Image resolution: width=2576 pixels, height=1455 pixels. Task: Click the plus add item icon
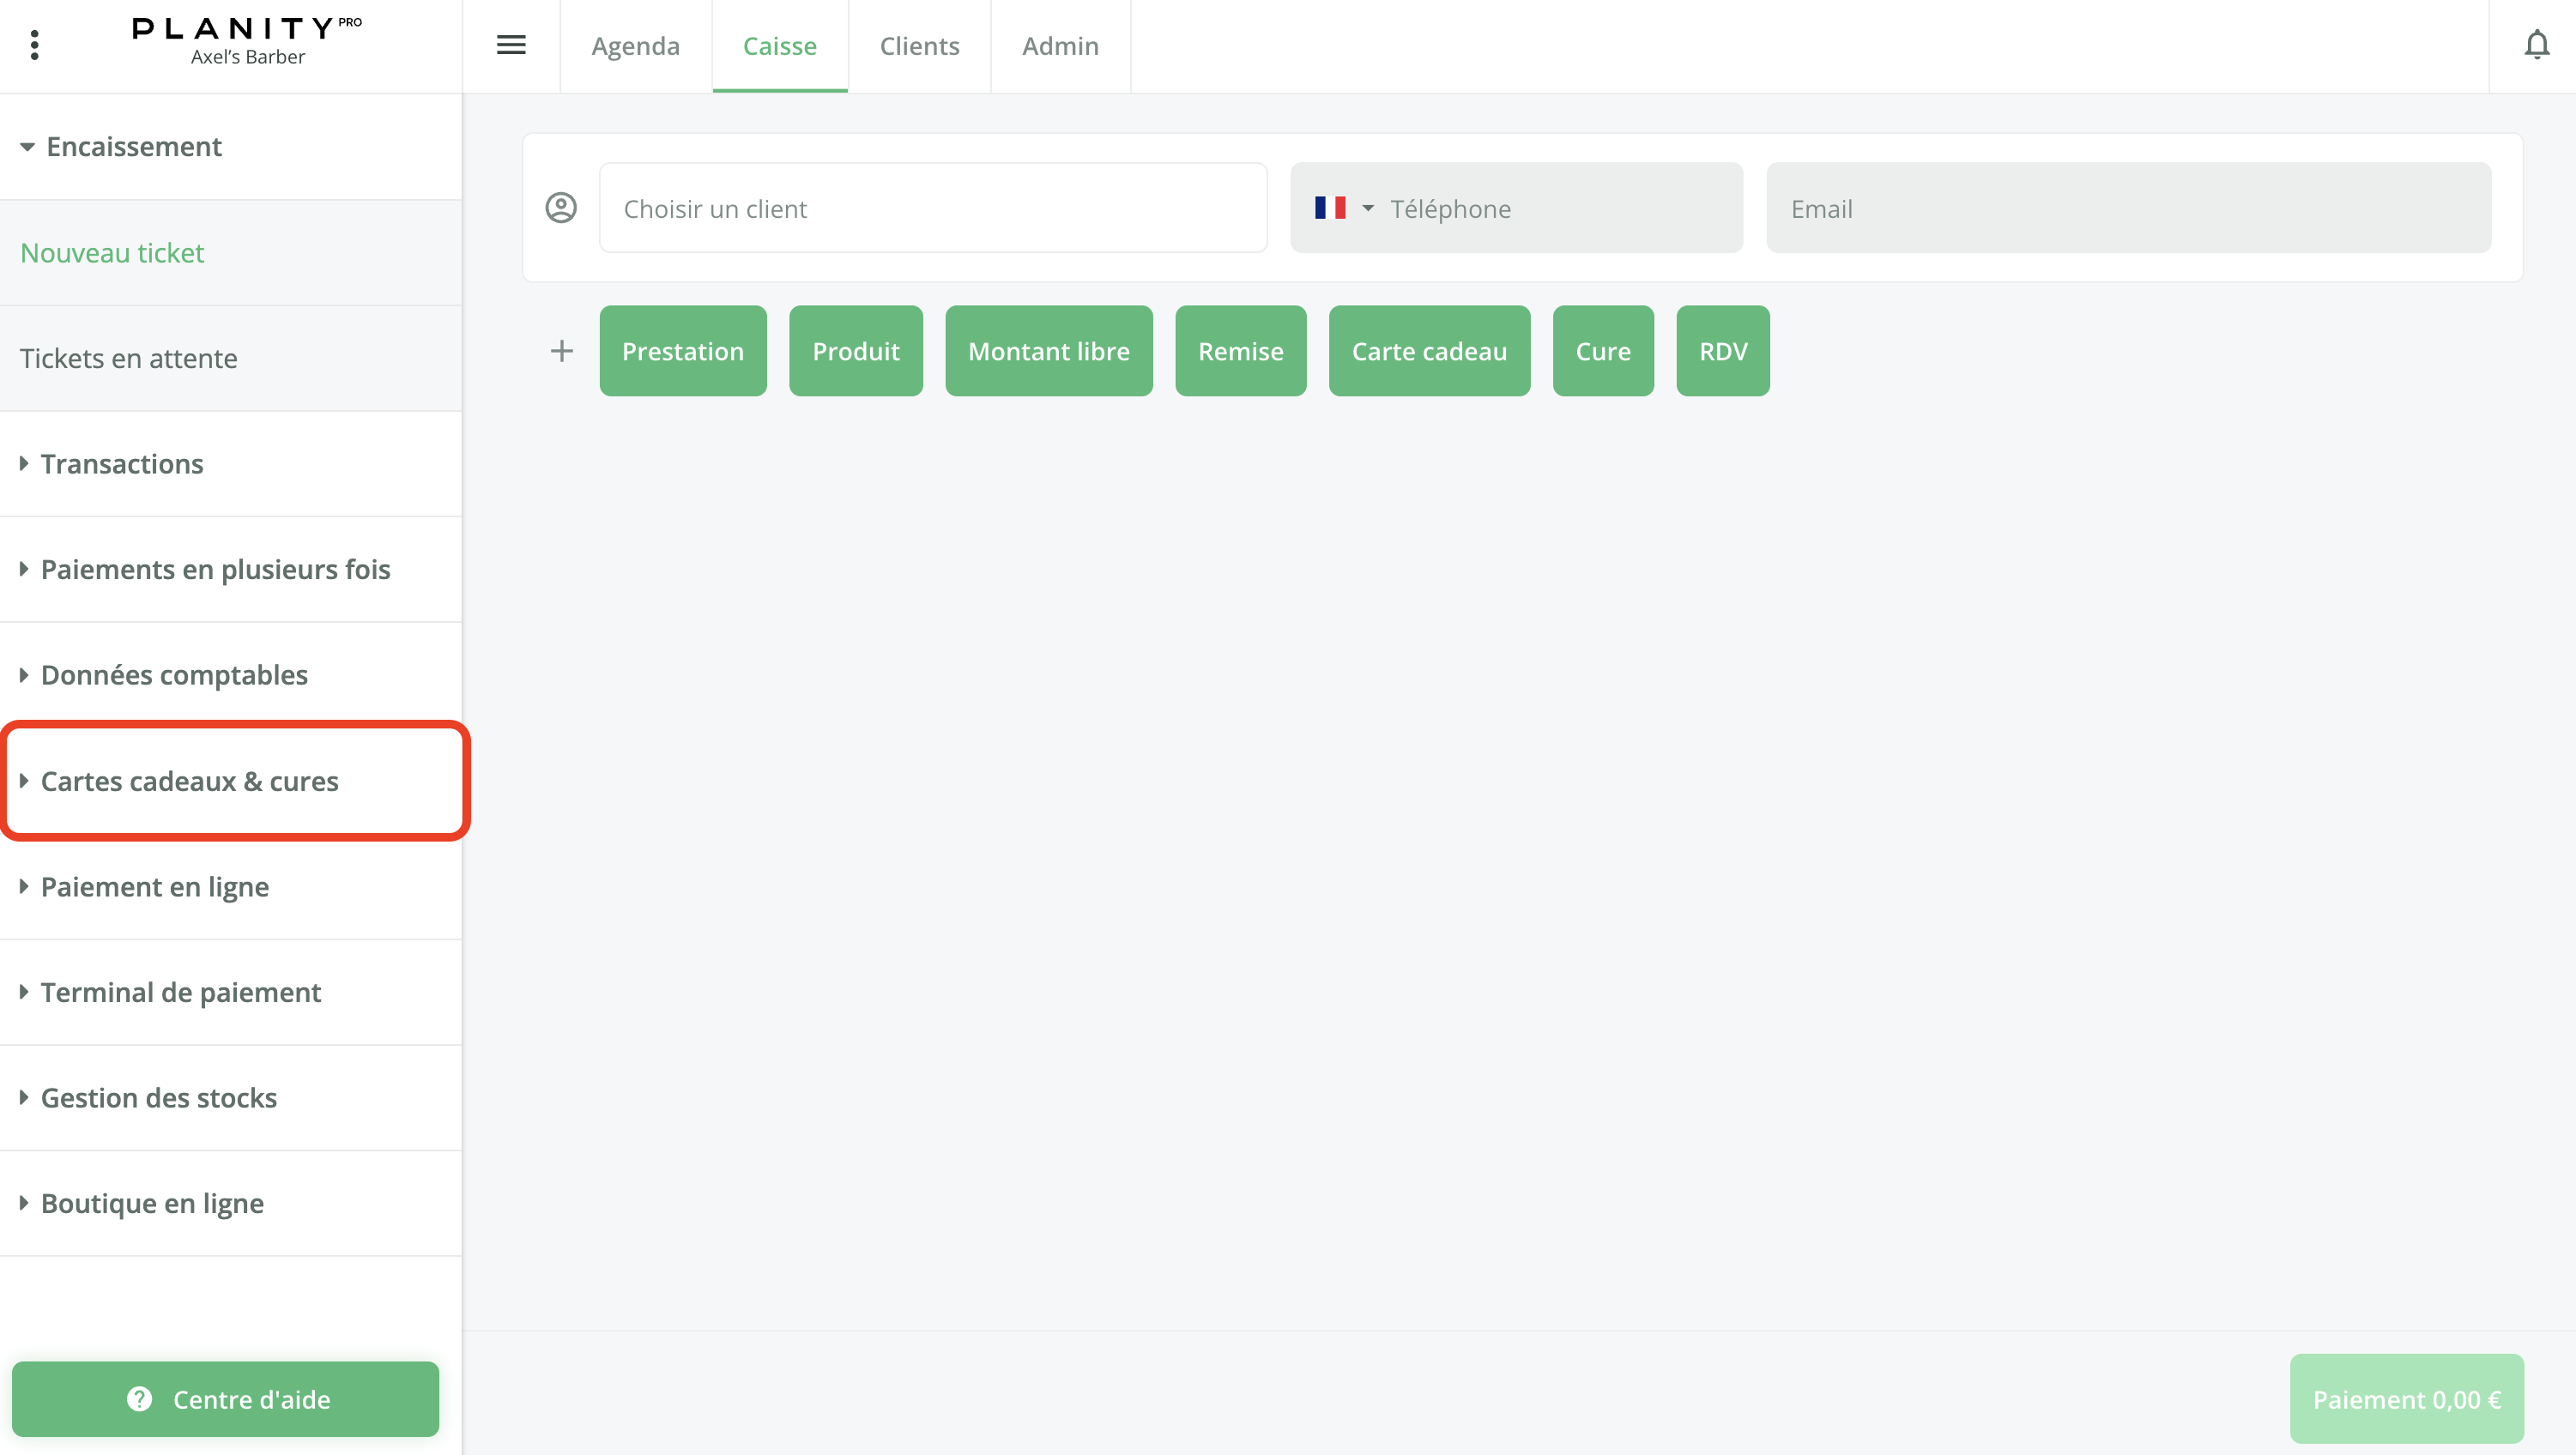tap(562, 351)
